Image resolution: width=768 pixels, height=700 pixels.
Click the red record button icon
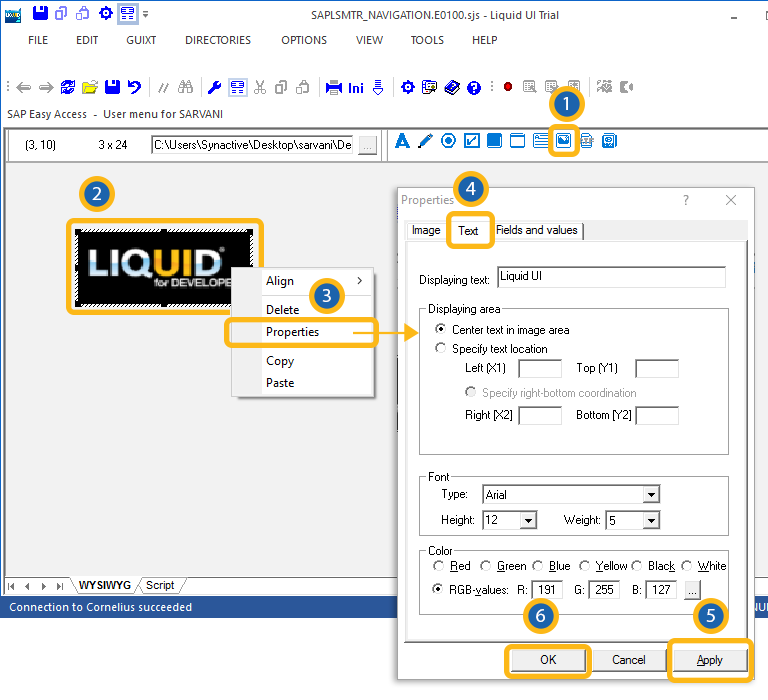pyautogui.click(x=508, y=87)
